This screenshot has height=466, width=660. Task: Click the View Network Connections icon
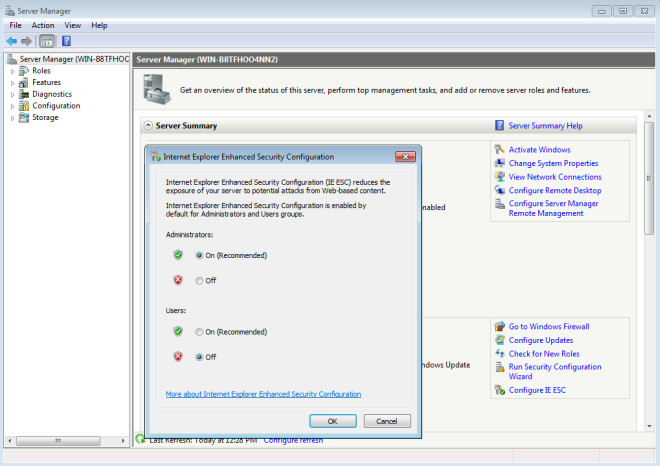(500, 177)
